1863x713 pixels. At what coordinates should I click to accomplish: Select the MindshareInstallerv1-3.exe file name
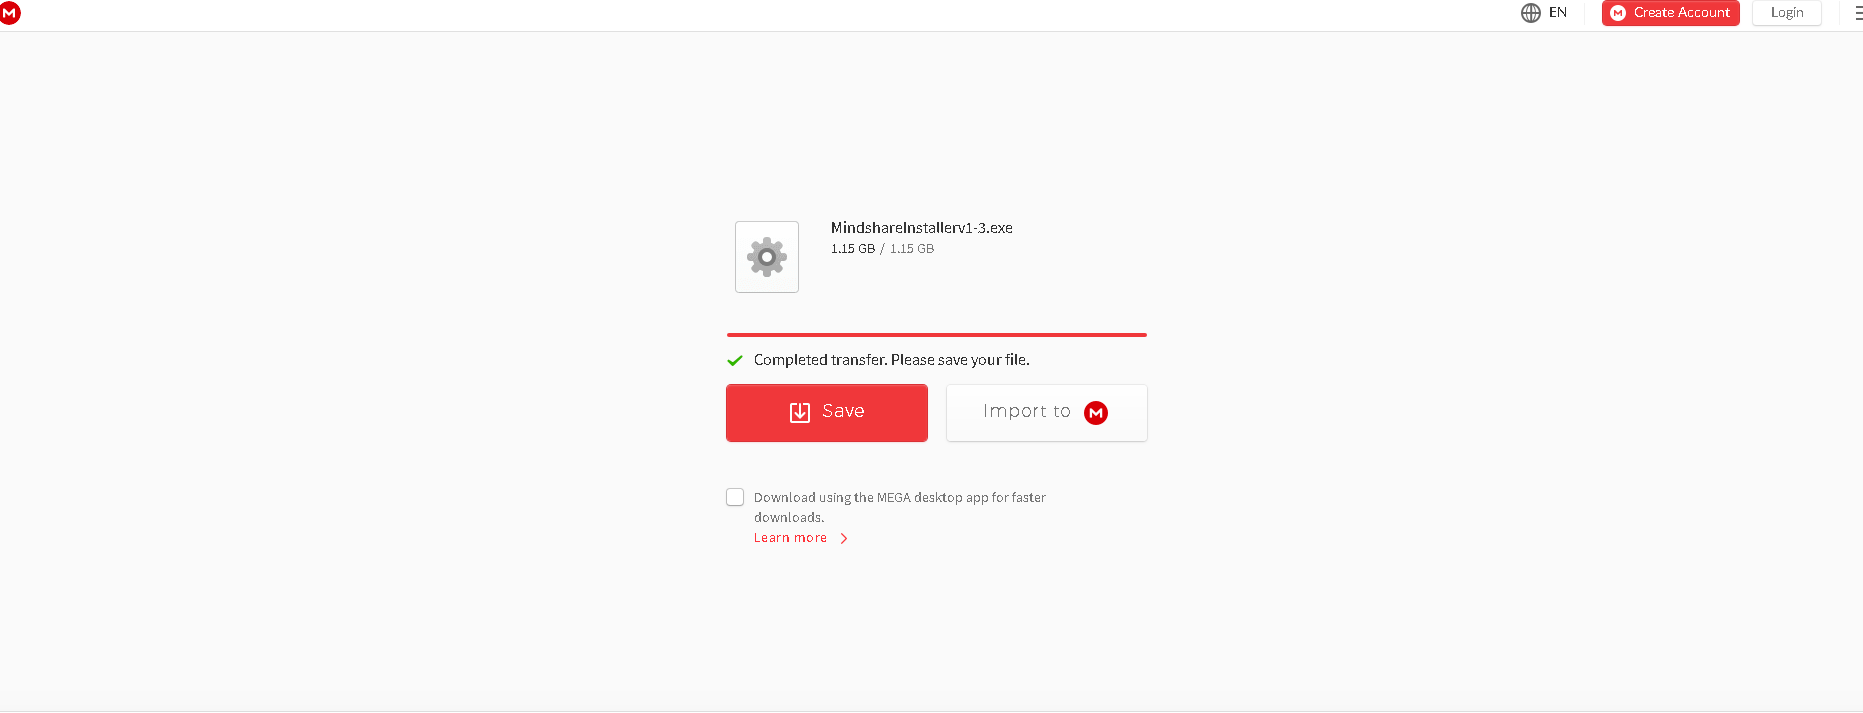(x=921, y=228)
